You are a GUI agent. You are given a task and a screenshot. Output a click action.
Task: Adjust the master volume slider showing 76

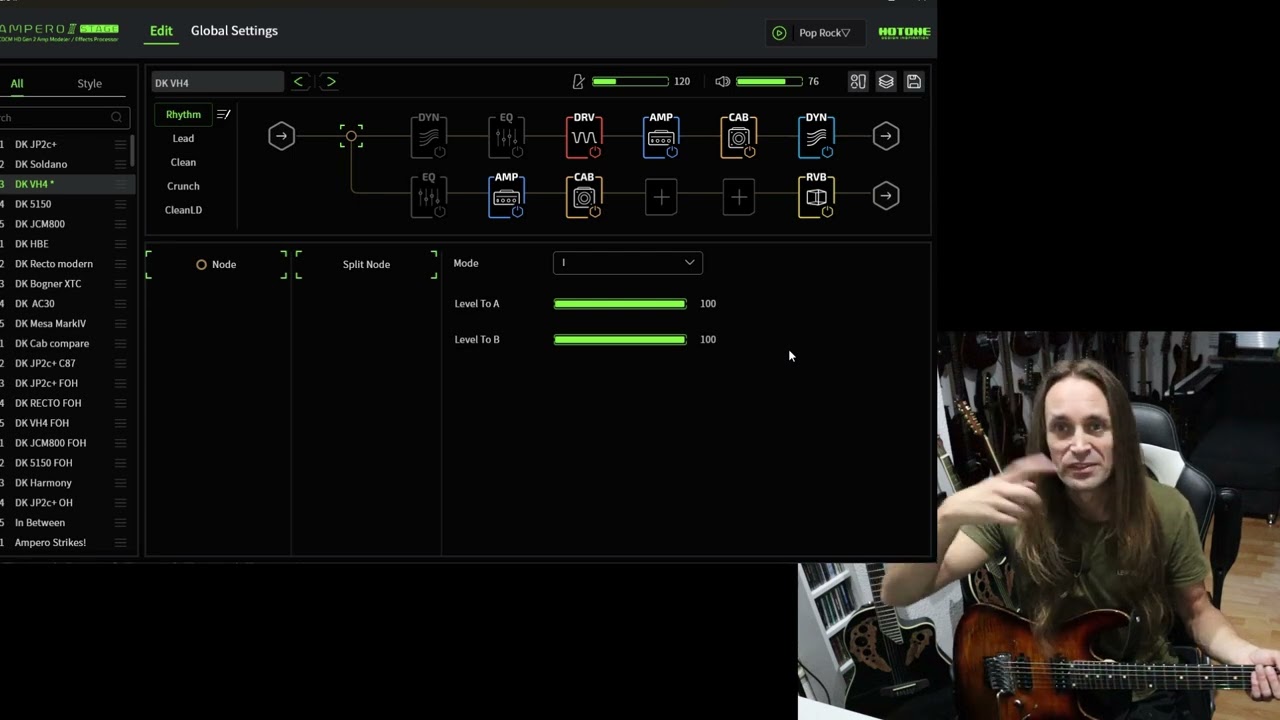[769, 82]
